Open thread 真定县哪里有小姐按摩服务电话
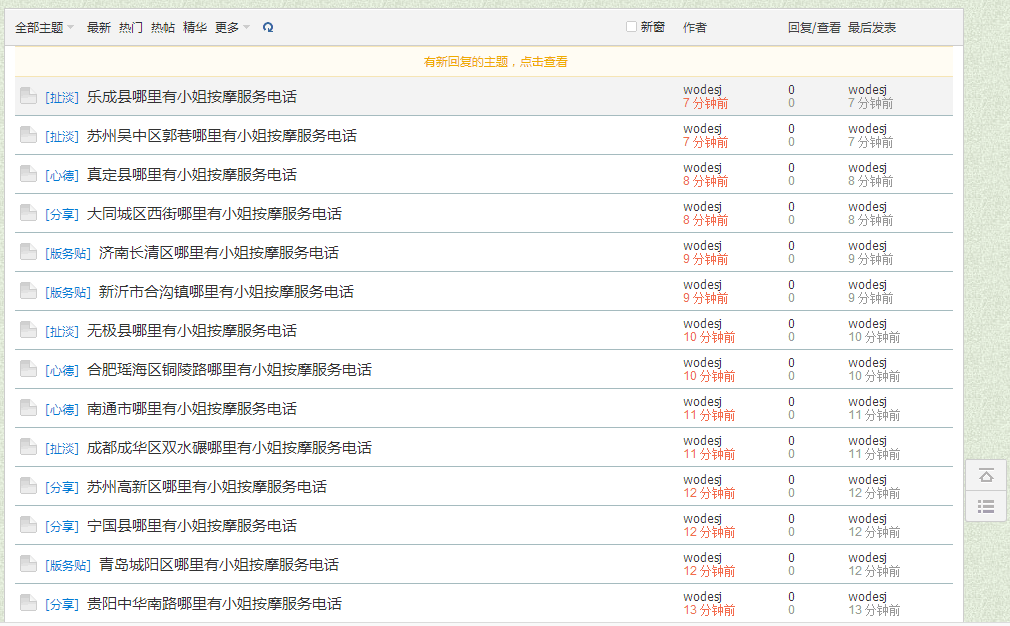This screenshot has height=626, width=1010. pos(192,175)
